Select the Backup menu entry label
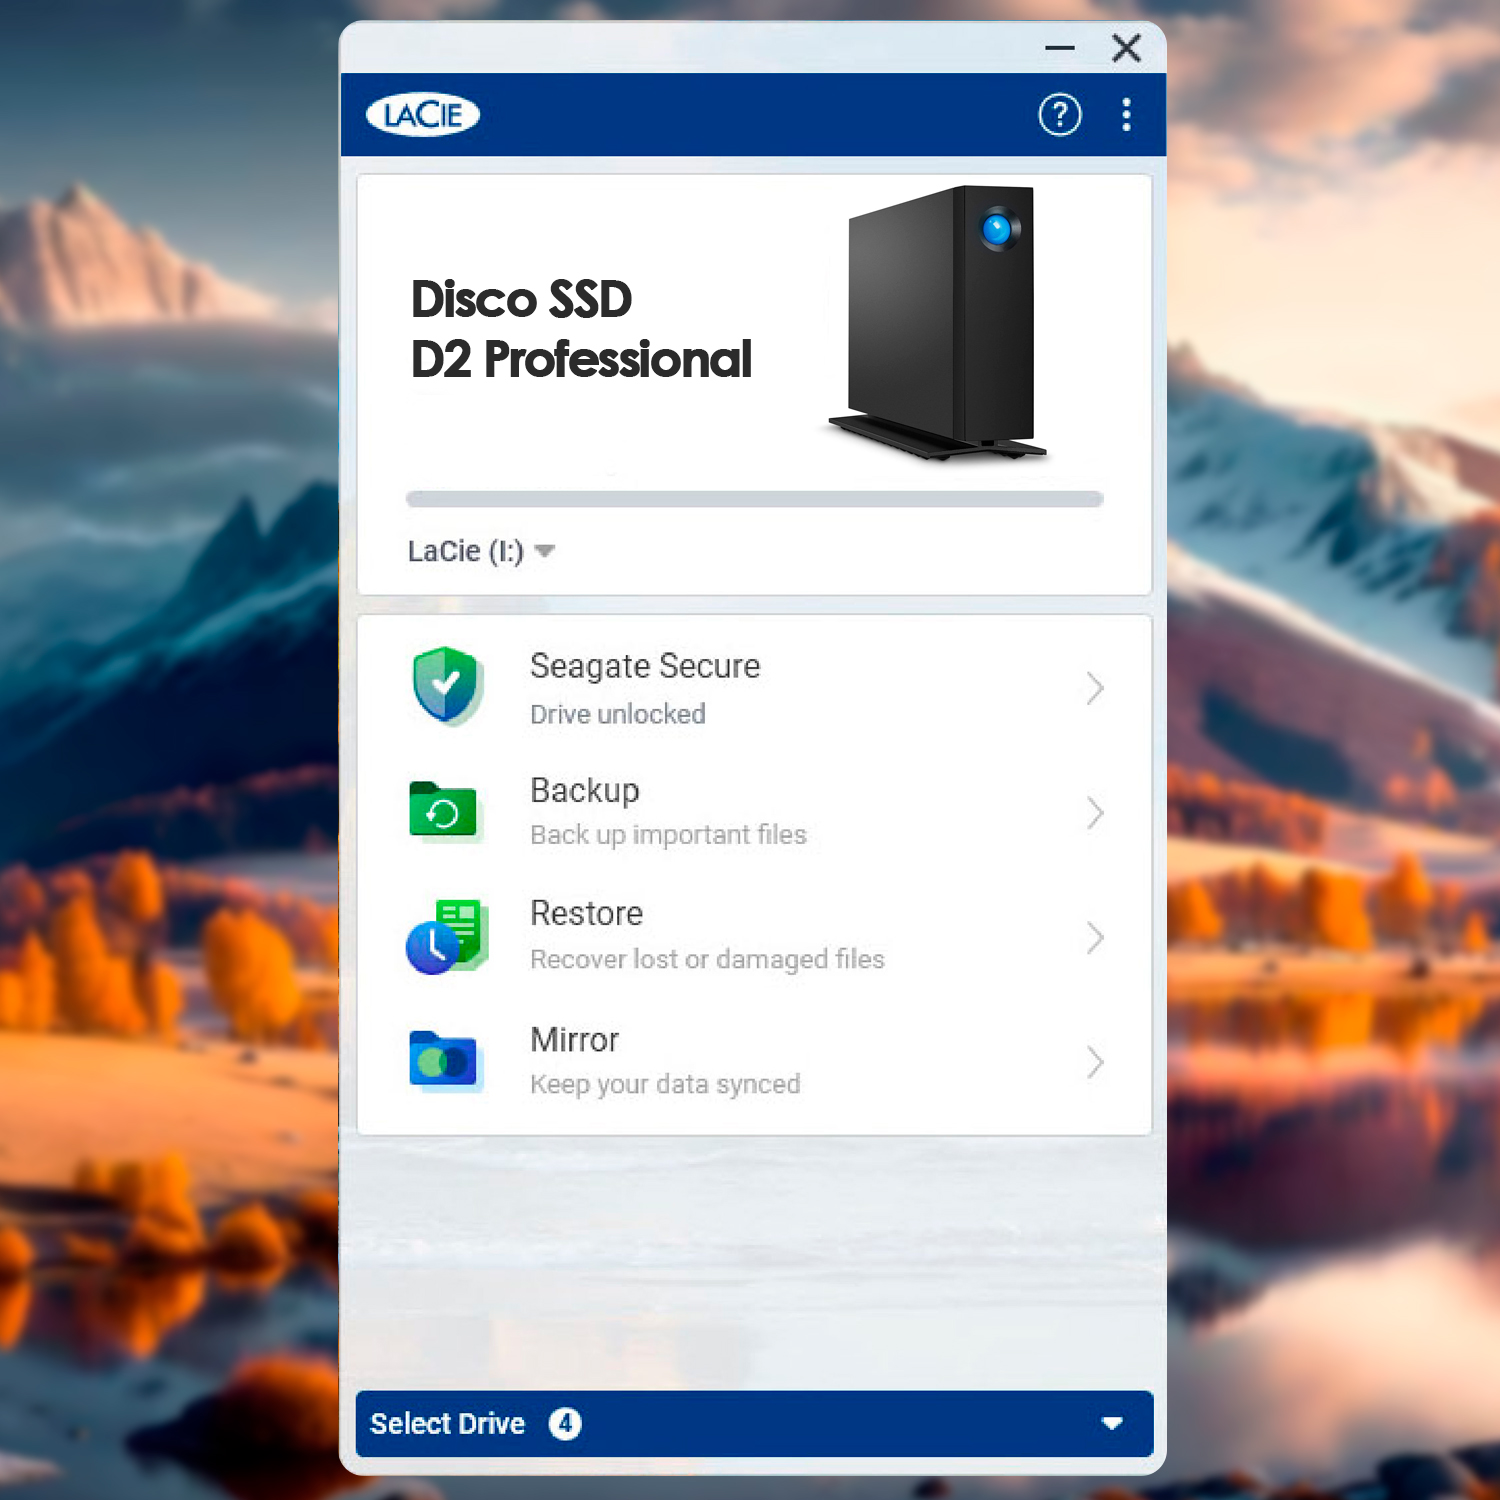Viewport: 1500px width, 1500px height. (x=584, y=790)
